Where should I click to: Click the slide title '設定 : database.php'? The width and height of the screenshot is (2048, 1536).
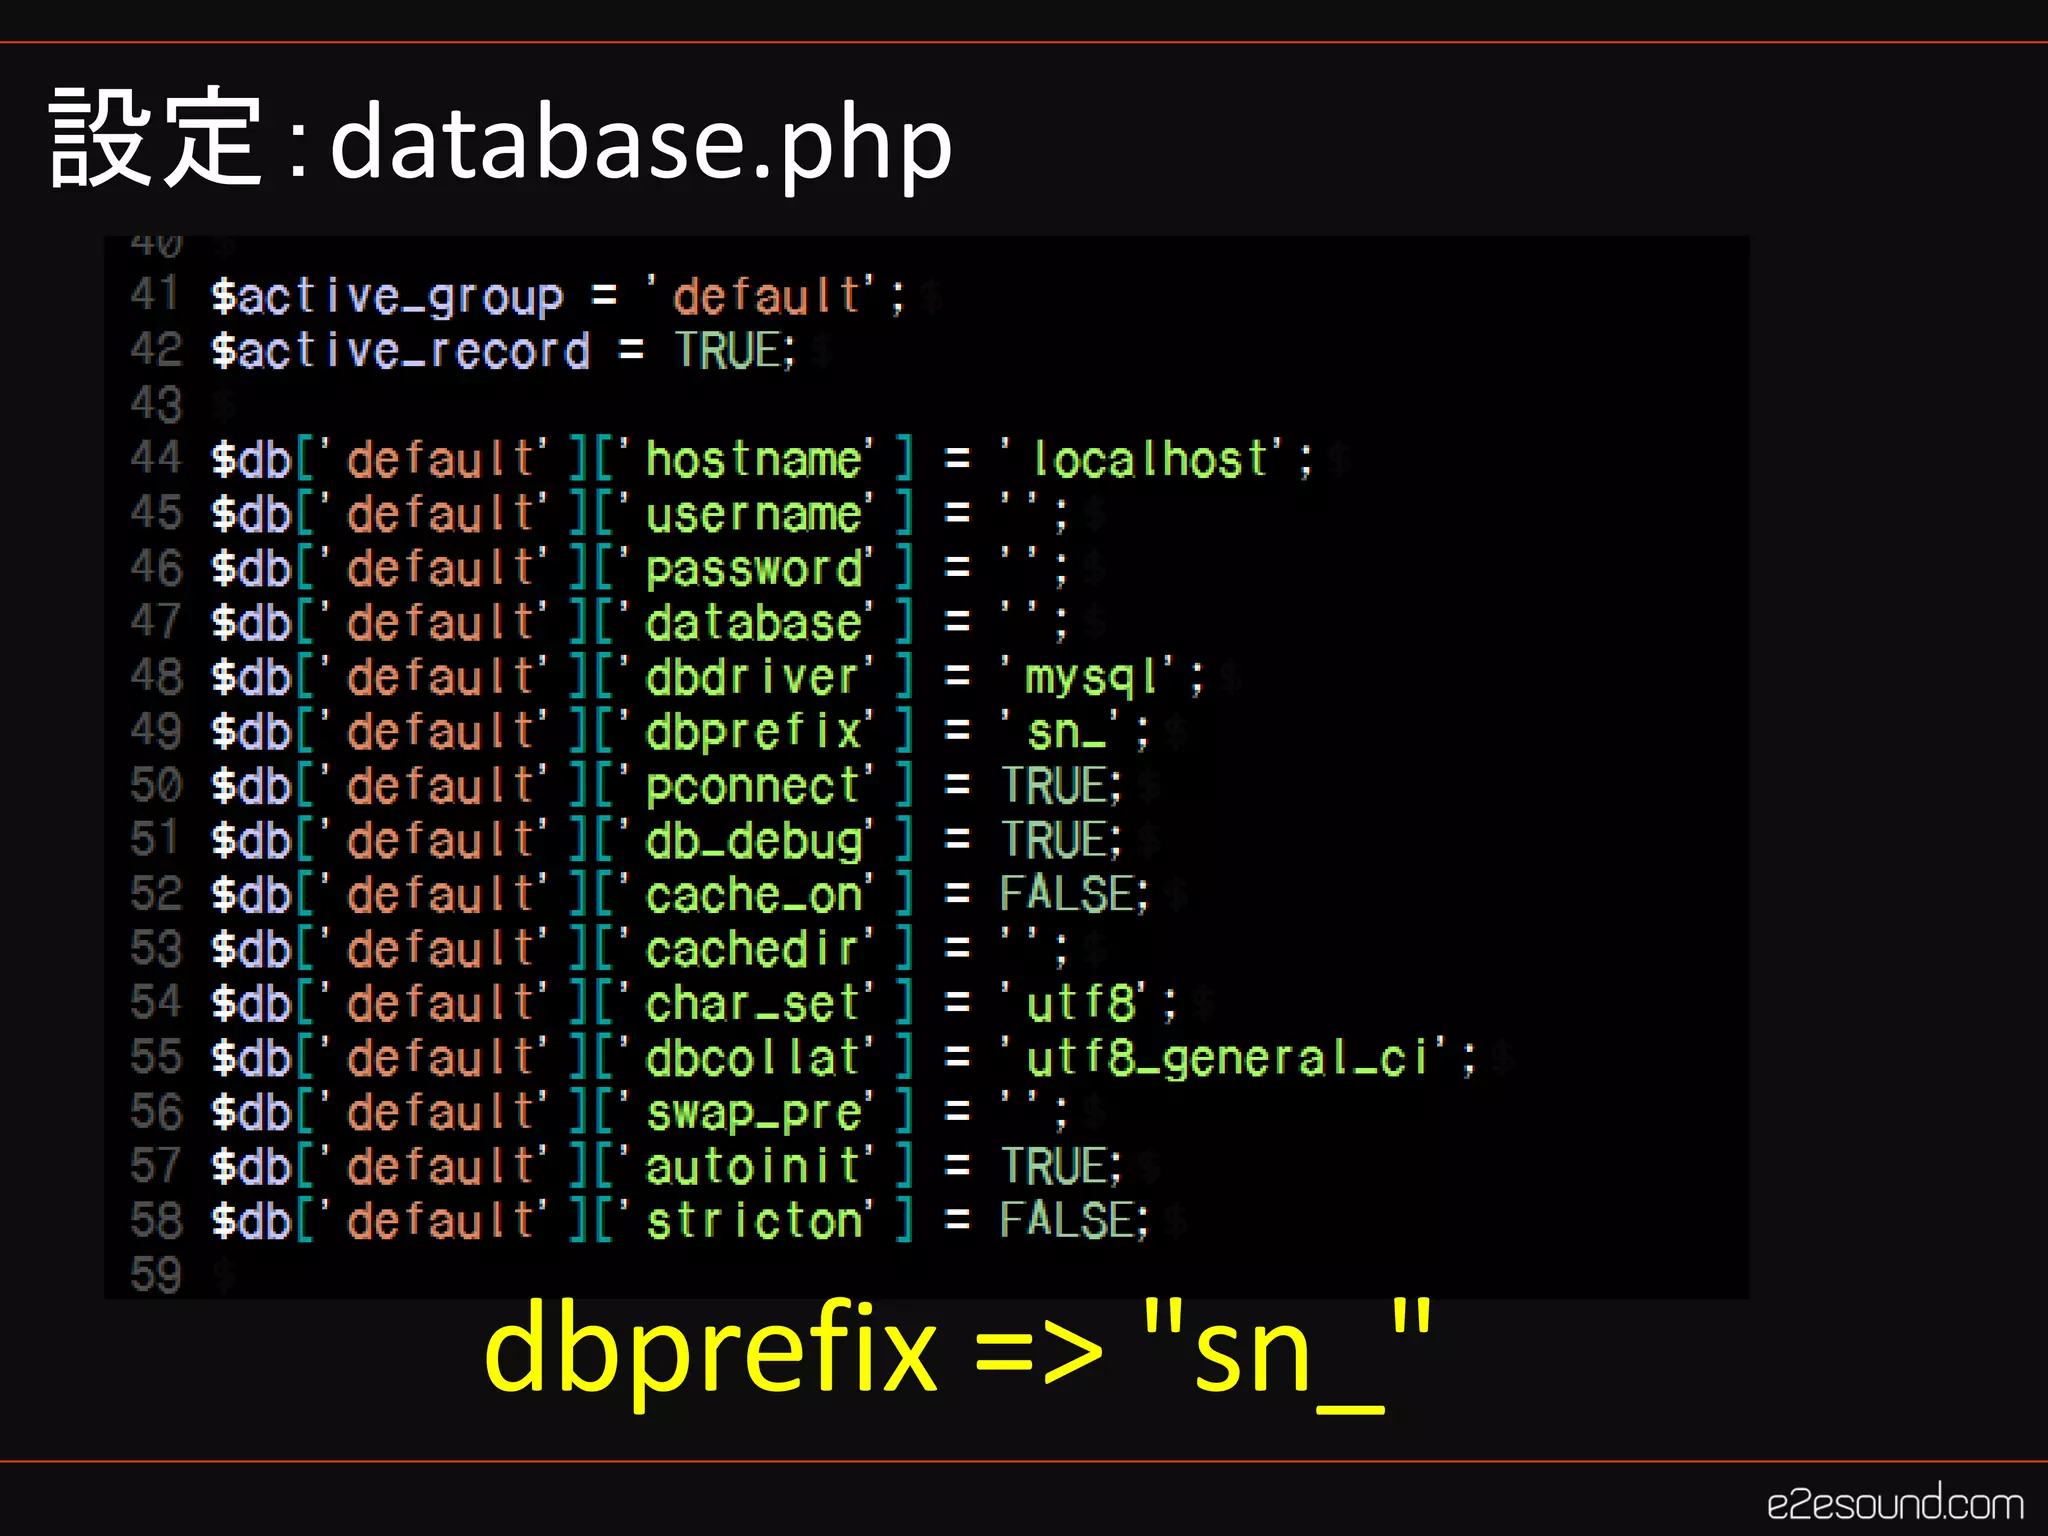point(500,139)
